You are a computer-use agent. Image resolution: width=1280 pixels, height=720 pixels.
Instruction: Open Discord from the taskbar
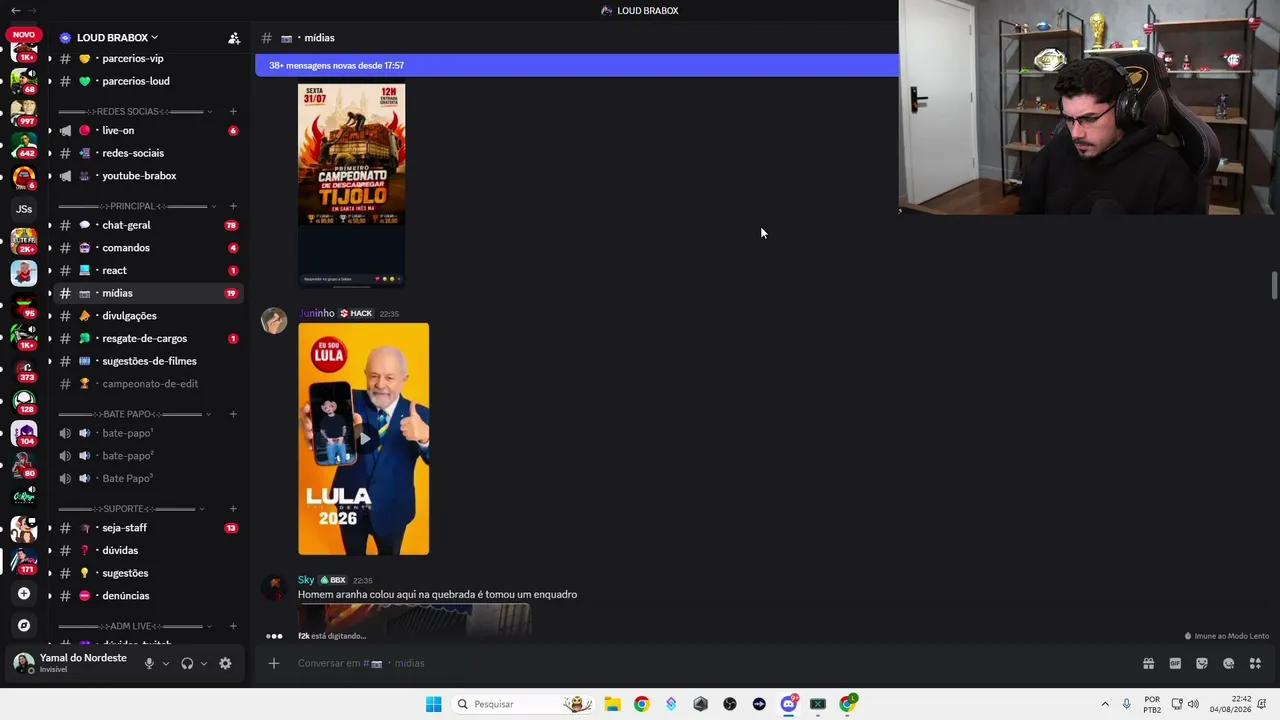789,704
